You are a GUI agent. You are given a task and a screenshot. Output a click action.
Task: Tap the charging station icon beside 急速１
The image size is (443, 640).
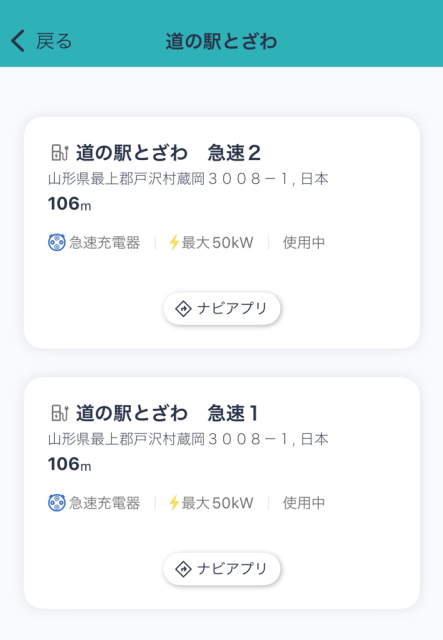click(x=60, y=413)
